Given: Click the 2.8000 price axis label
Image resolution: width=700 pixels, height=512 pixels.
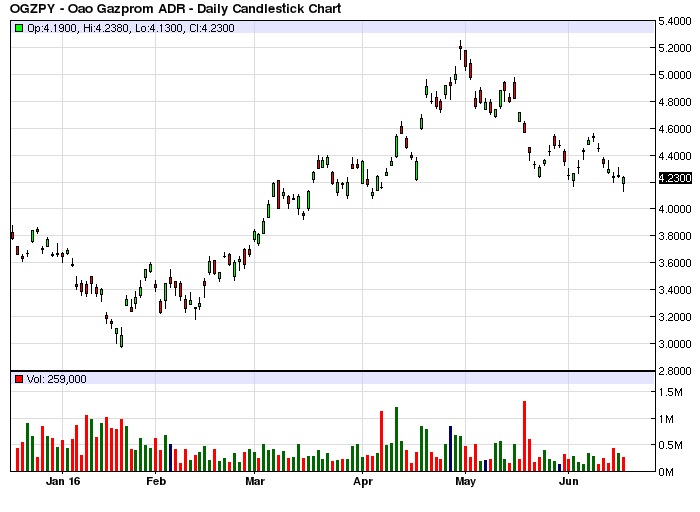Looking at the screenshot, I should pos(675,370).
